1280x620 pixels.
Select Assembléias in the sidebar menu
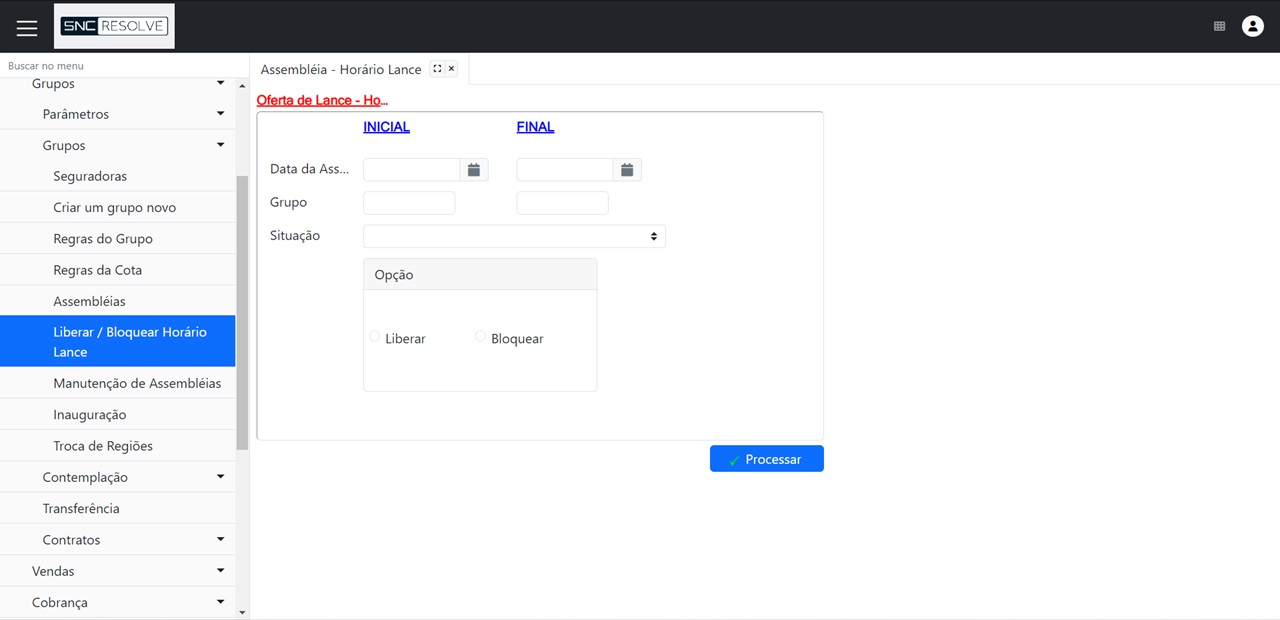[x=89, y=301]
